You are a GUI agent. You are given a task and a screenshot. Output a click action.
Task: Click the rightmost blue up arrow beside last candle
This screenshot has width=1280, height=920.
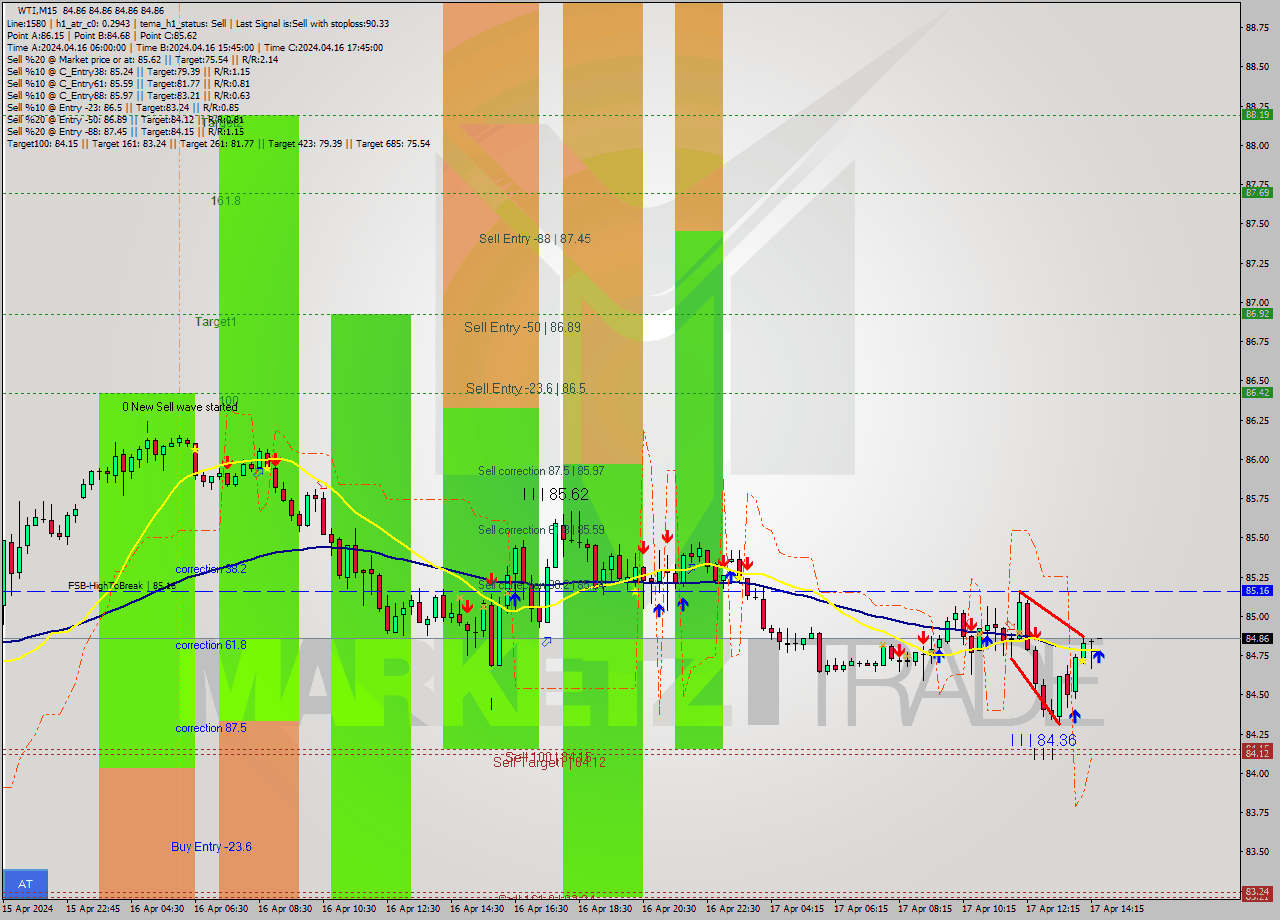1098,657
